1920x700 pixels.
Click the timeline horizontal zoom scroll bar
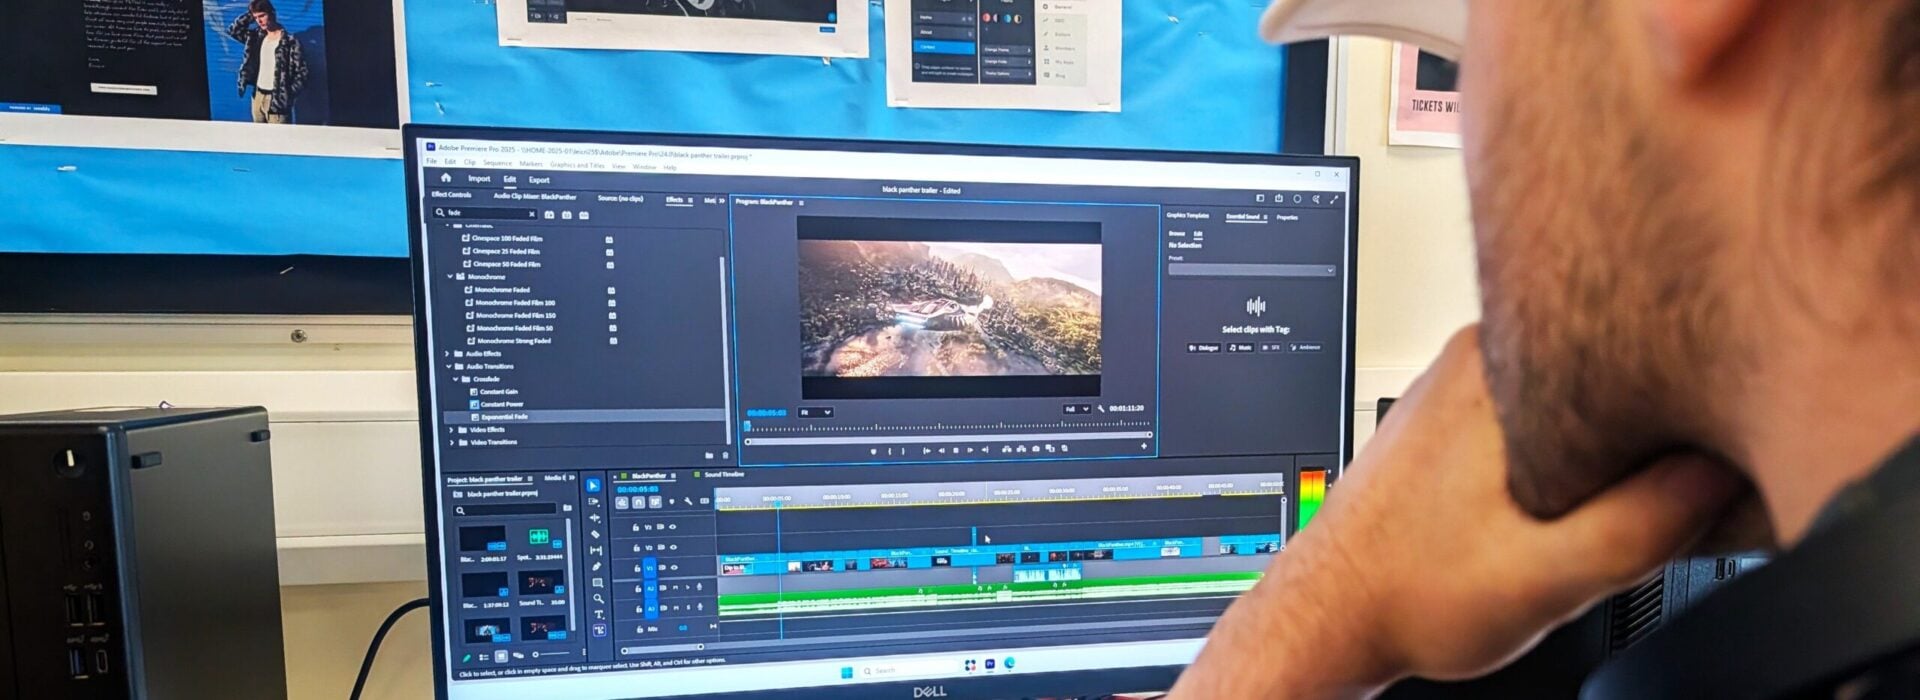[661, 649]
